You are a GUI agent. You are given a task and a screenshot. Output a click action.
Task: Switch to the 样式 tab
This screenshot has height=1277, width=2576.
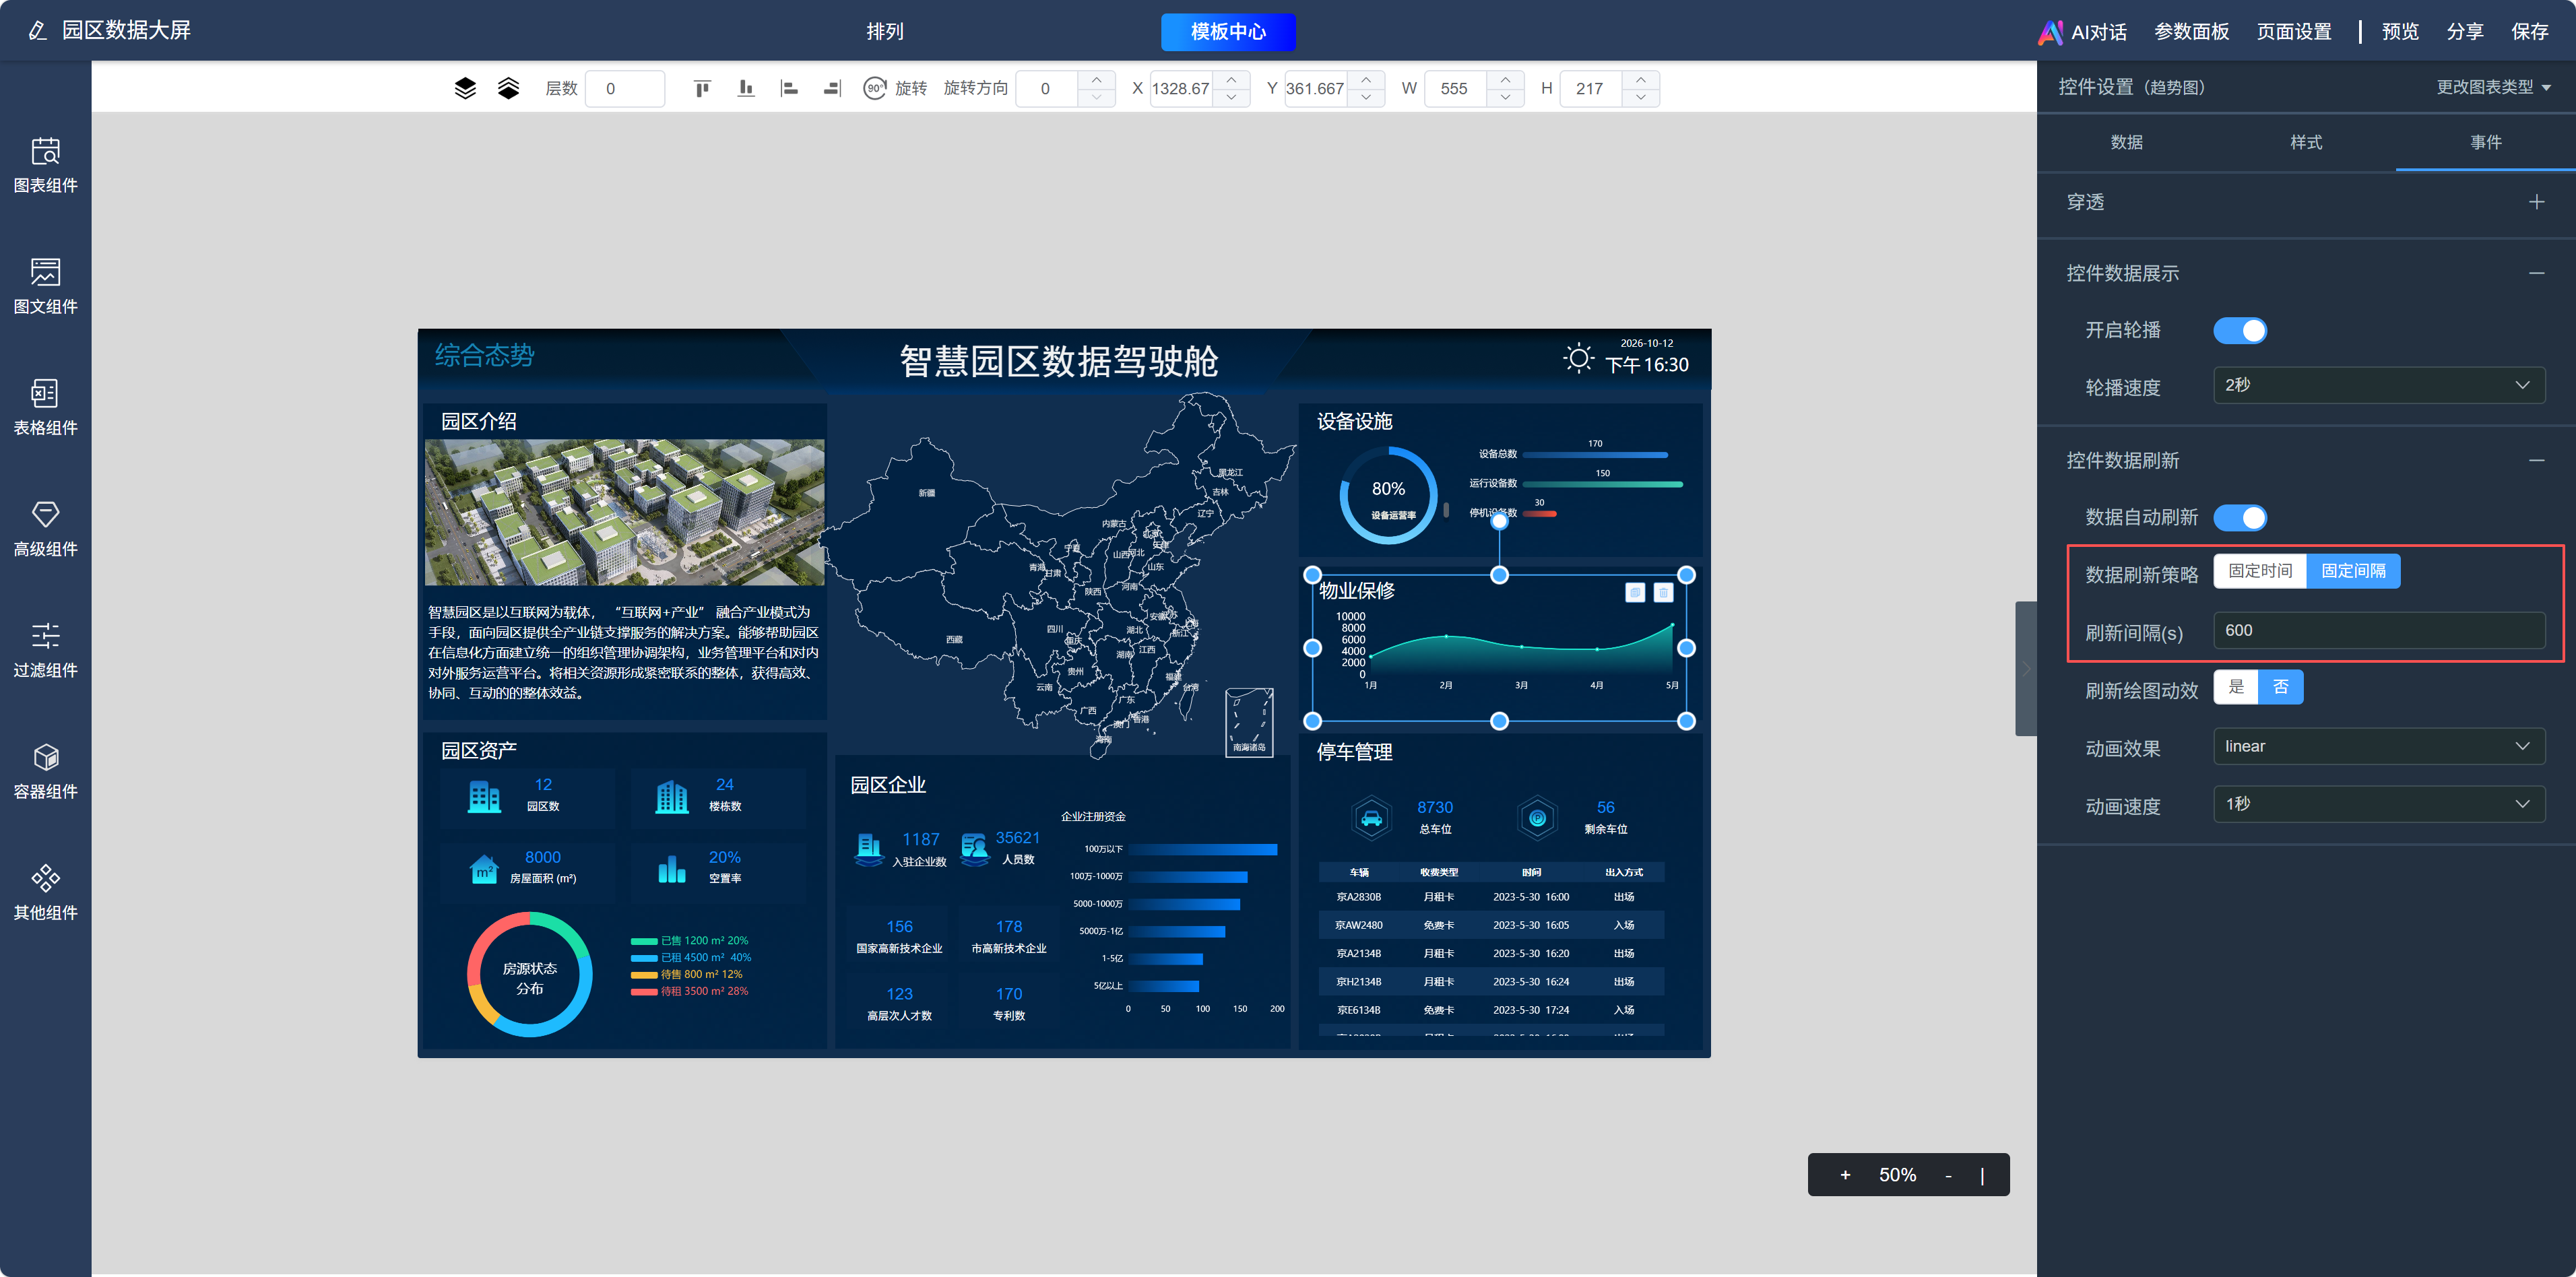tap(2306, 142)
